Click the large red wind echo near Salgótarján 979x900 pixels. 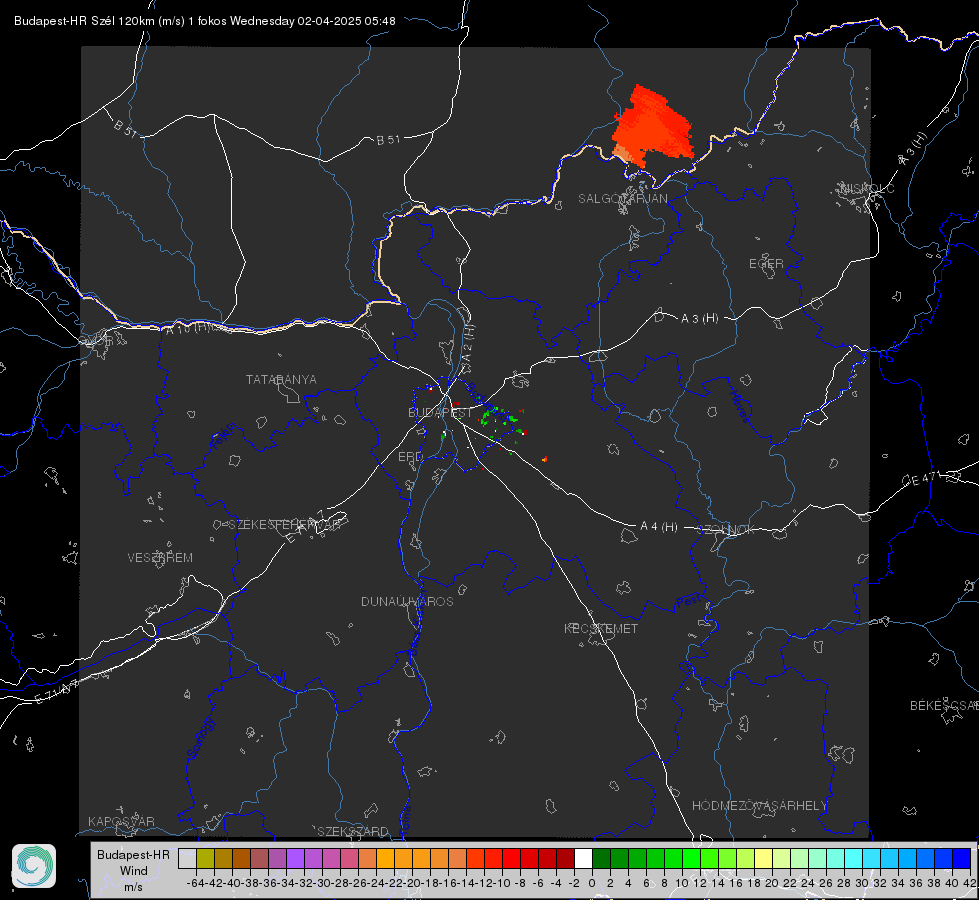coord(654,127)
